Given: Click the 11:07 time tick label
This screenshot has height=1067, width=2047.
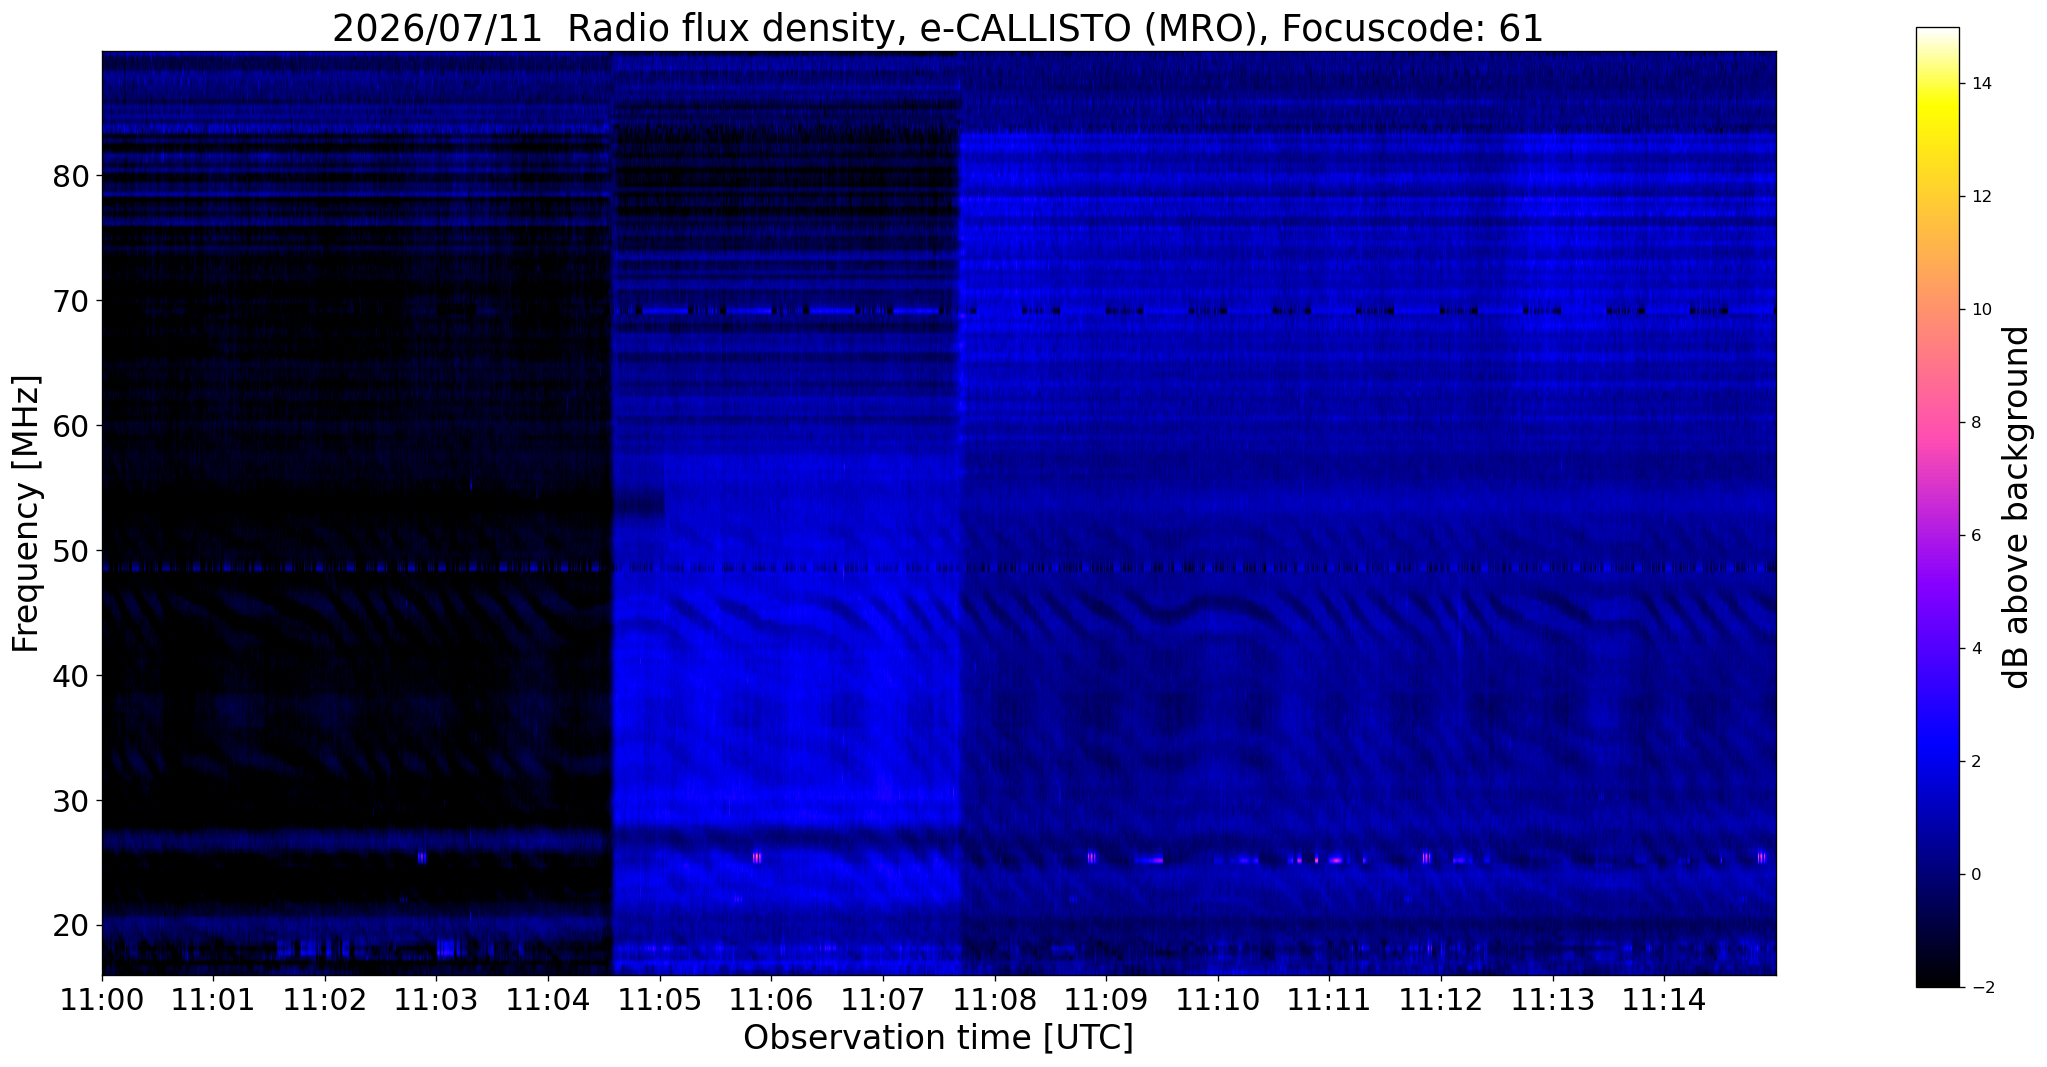Looking at the screenshot, I should (882, 1000).
